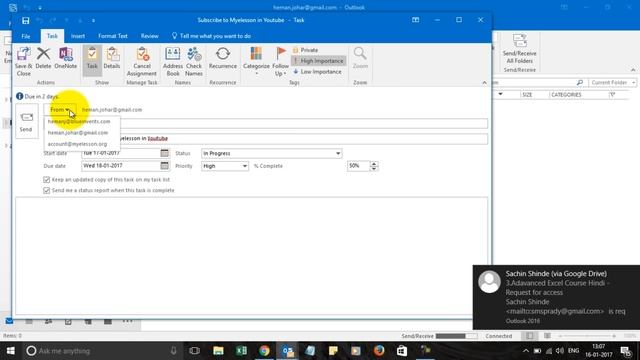
Task: Show hidden system tray icons
Action: [525, 351]
